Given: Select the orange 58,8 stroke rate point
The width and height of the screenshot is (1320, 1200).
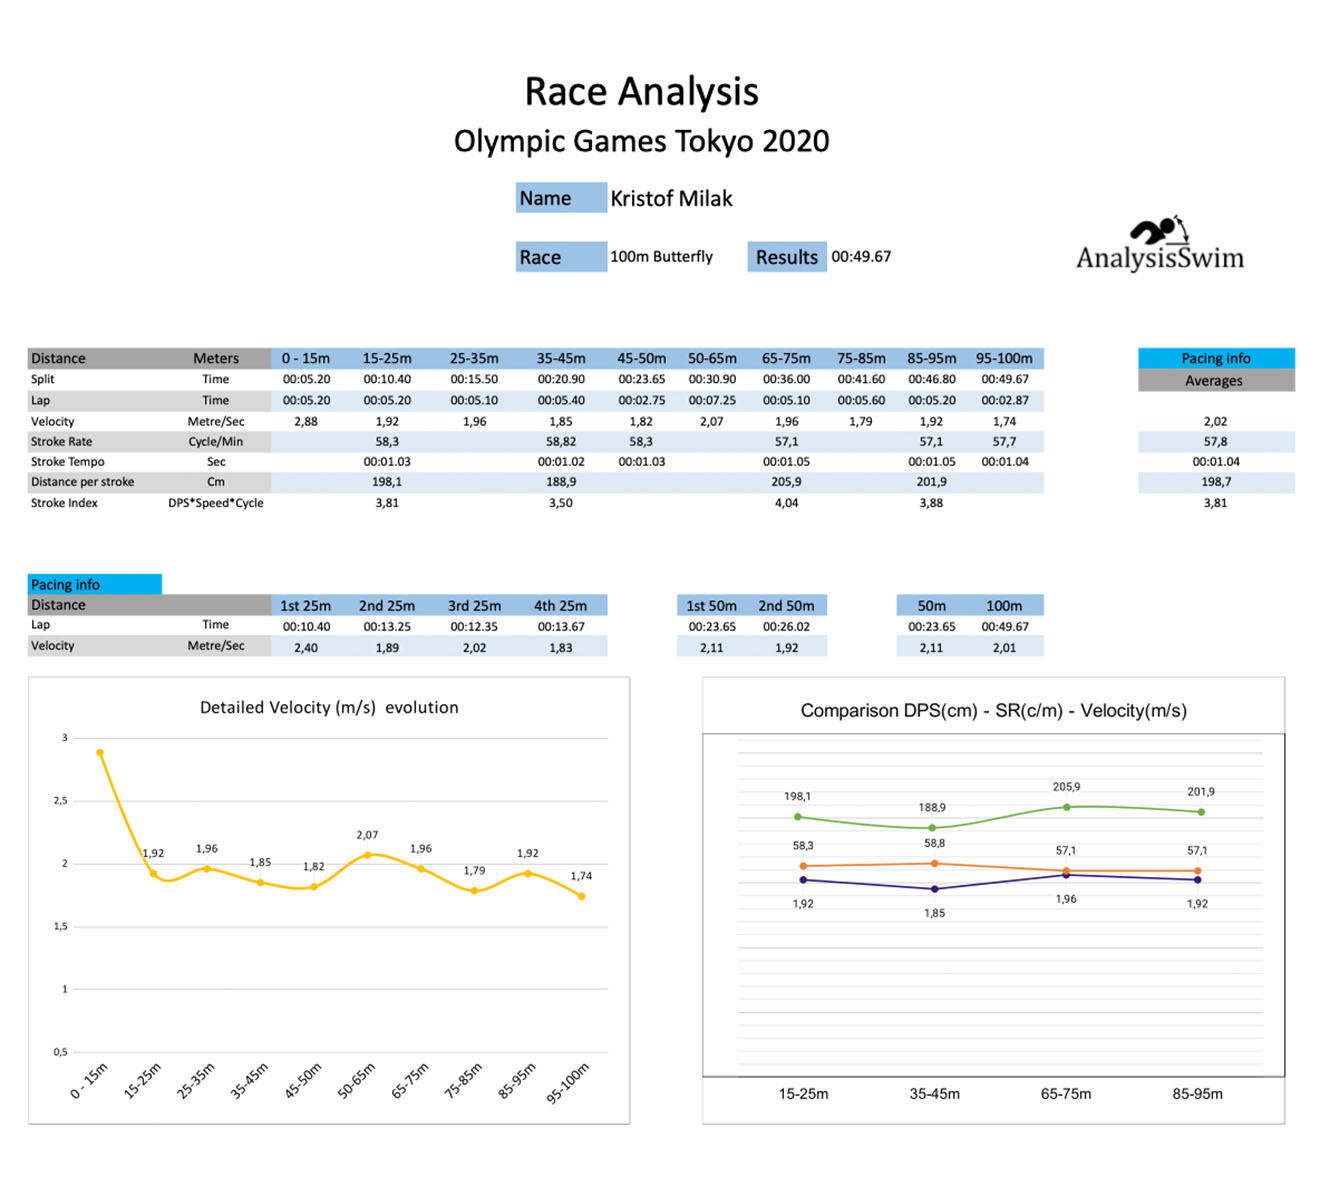Looking at the screenshot, I should point(934,863).
